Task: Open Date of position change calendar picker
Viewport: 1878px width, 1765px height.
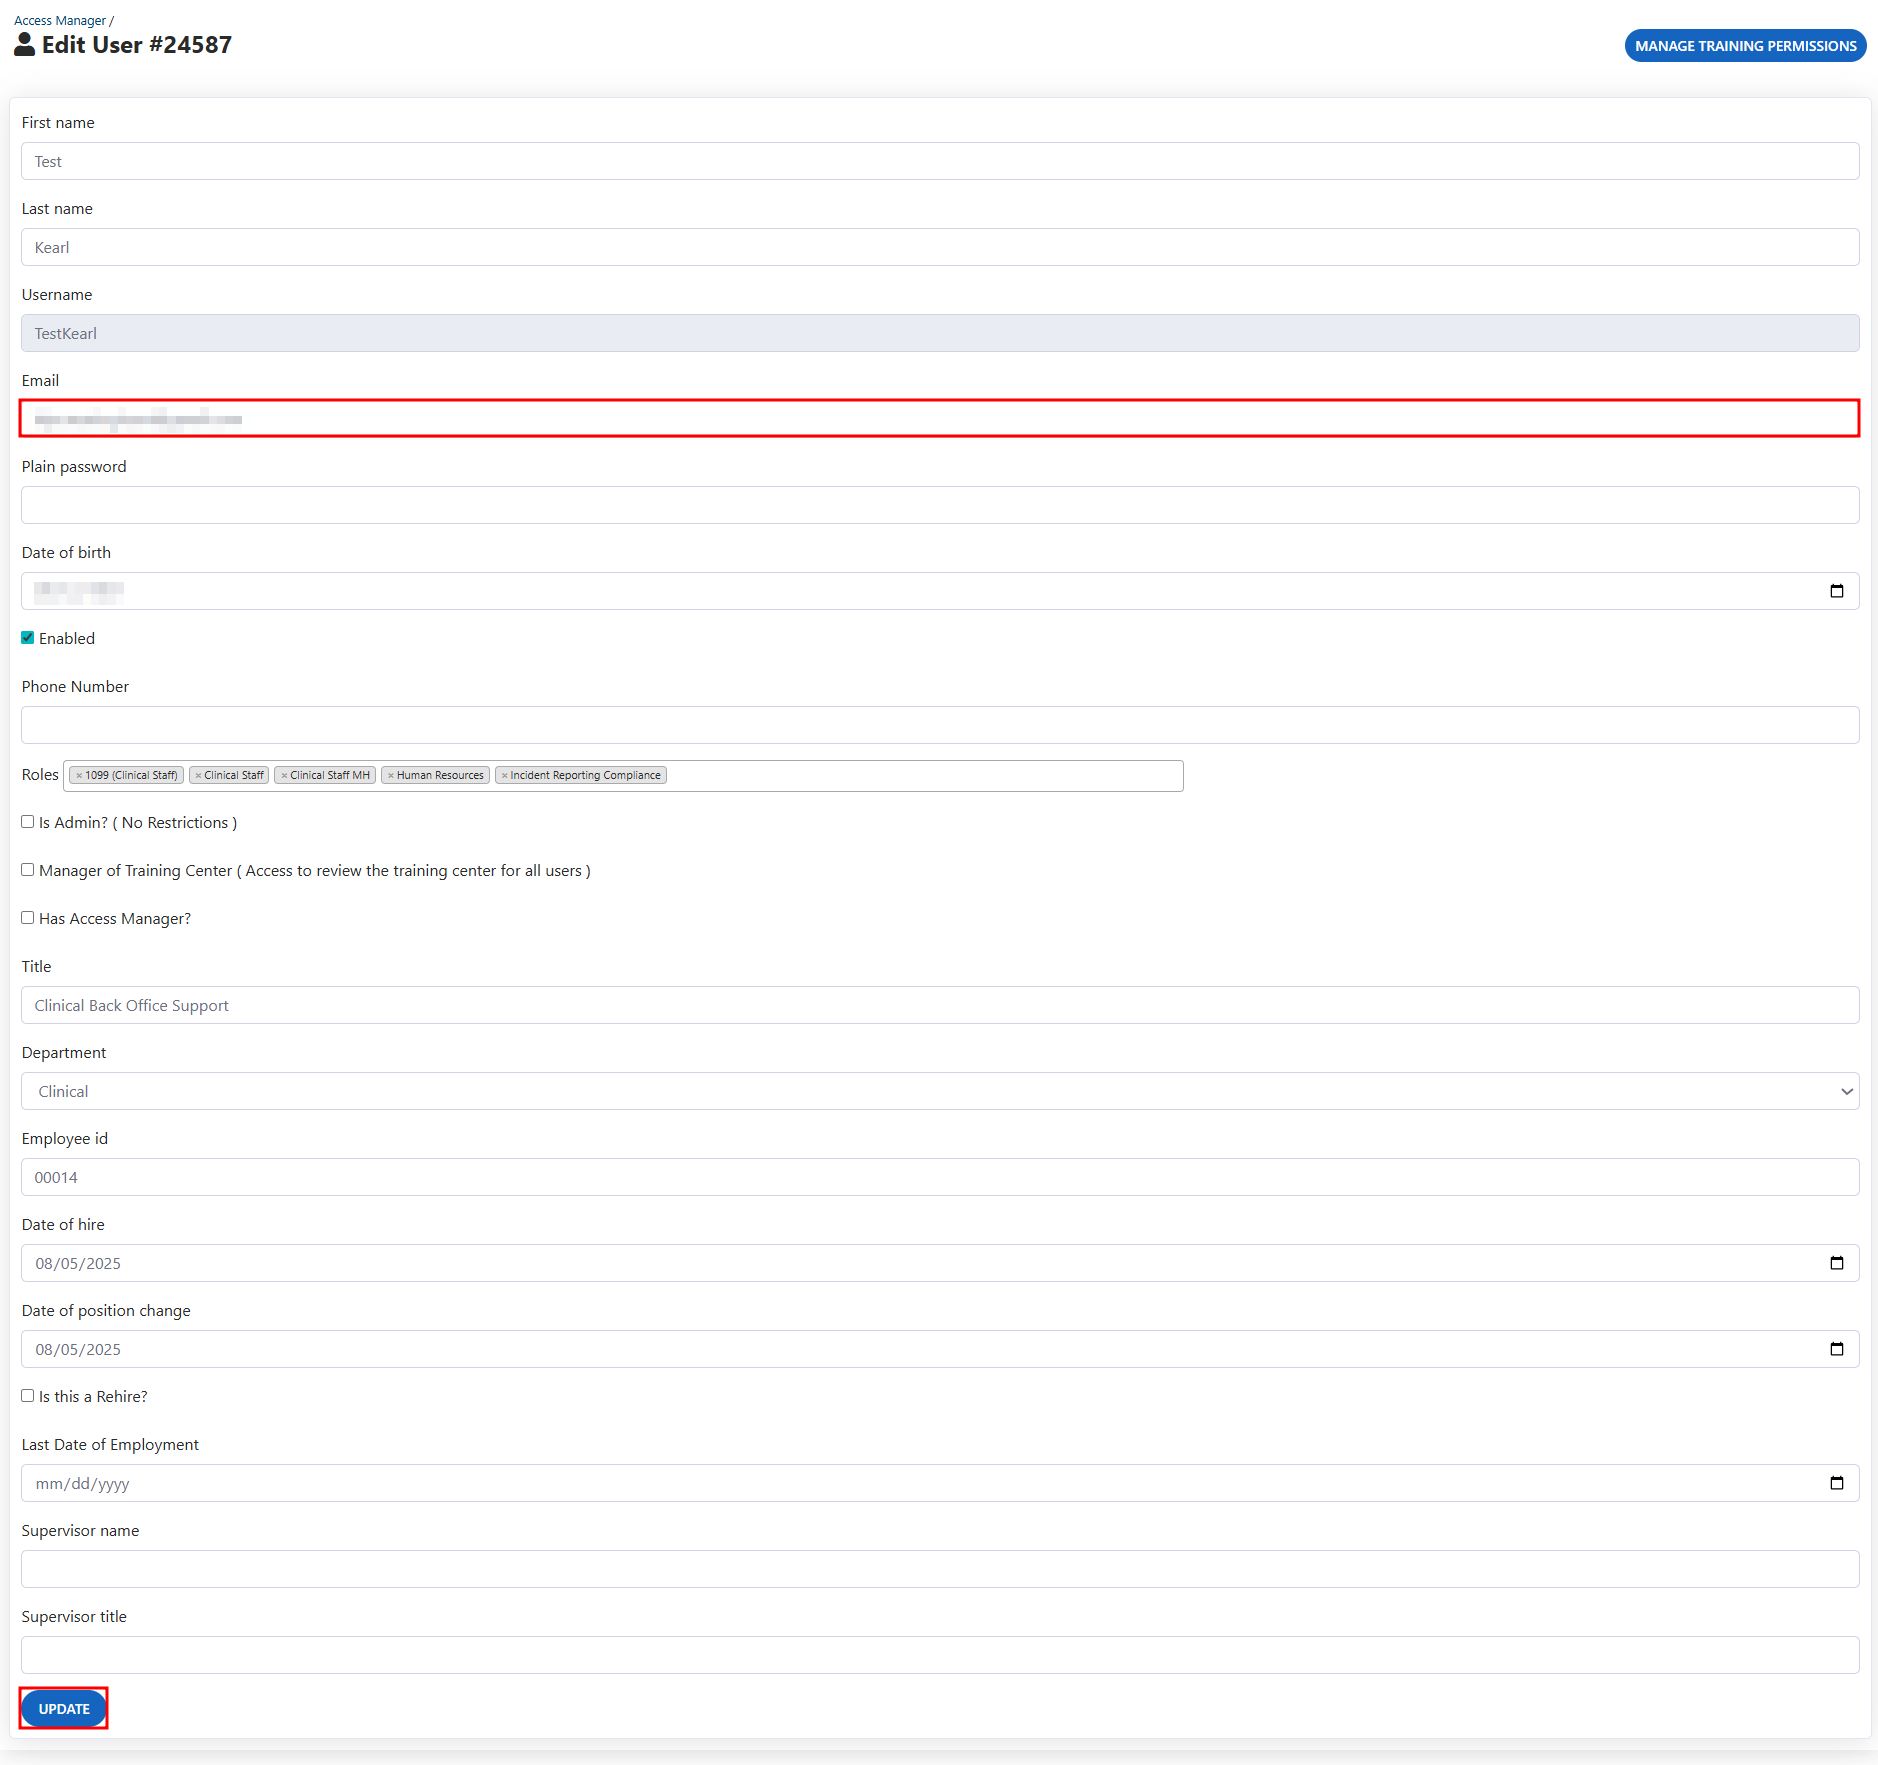Action: point(1836,1349)
